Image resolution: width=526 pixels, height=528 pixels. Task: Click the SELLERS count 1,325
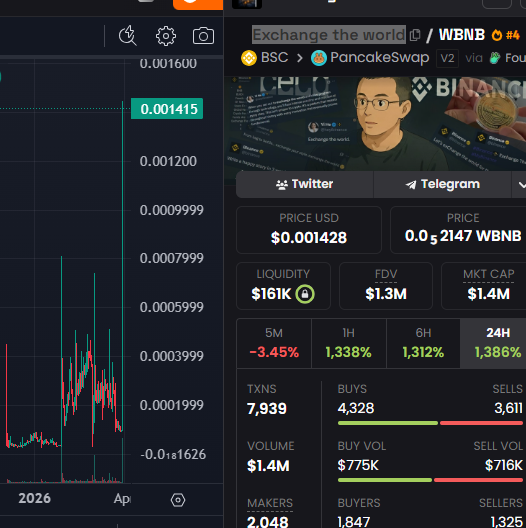[x=507, y=522]
